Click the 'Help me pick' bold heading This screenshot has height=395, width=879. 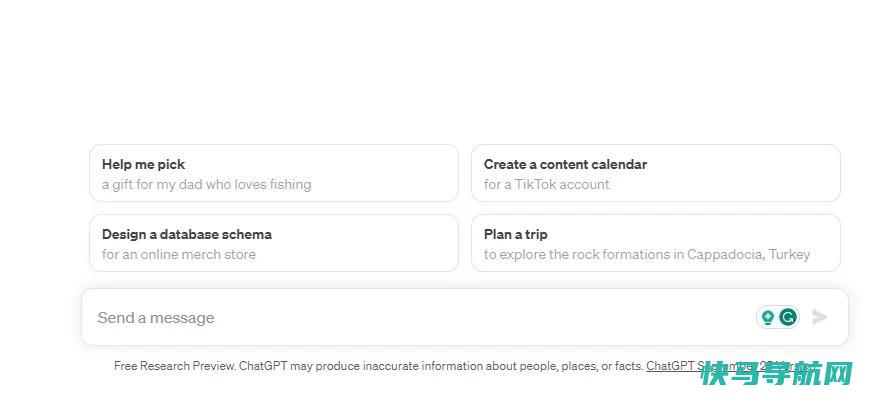[144, 165]
